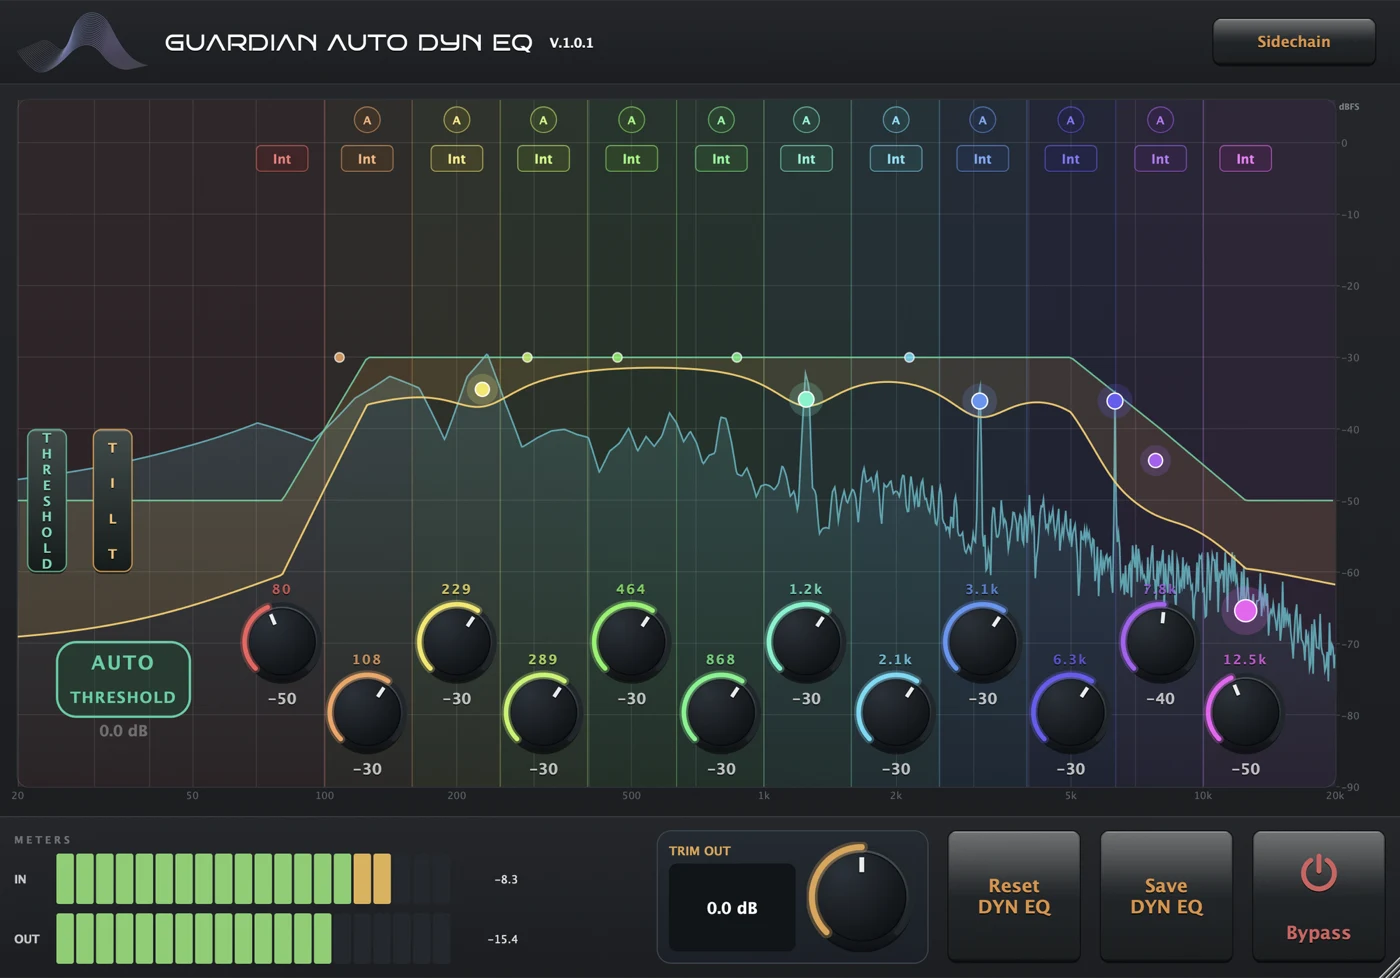Click the purple 7.8k threshold knob
Image resolution: width=1400 pixels, height=978 pixels.
1159,641
